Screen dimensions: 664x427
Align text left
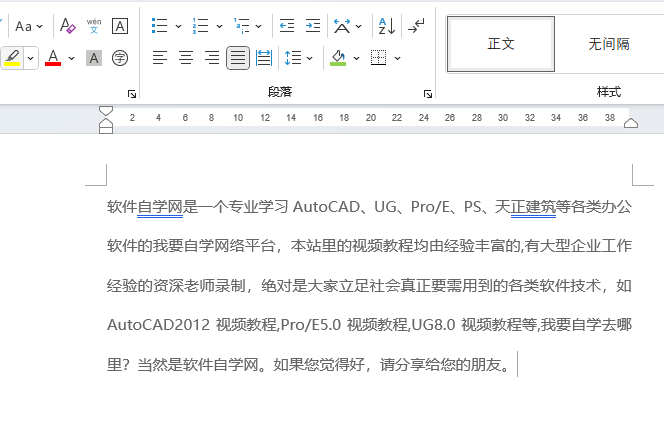point(160,58)
